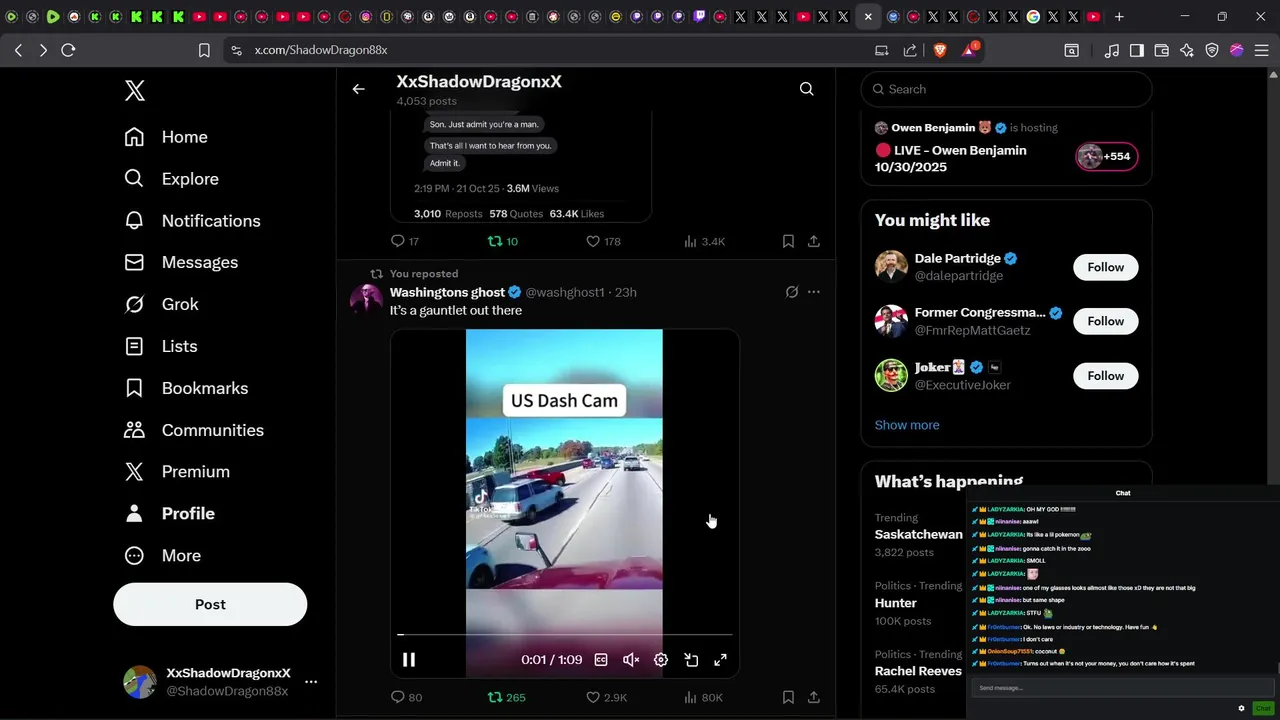The image size is (1280, 720).
Task: Open the video settings gear
Action: pos(661,660)
